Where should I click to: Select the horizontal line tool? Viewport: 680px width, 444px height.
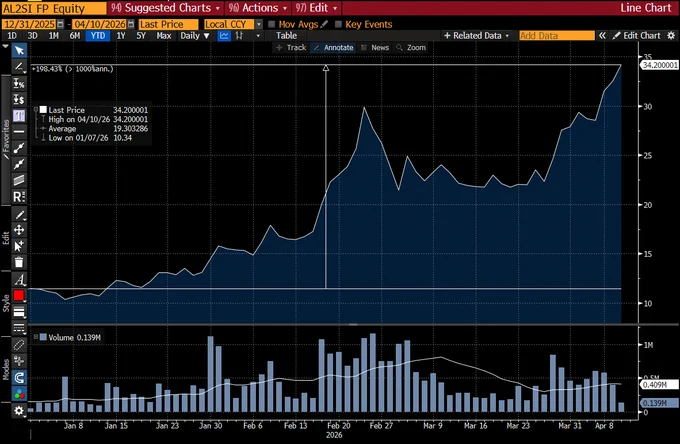(x=19, y=131)
